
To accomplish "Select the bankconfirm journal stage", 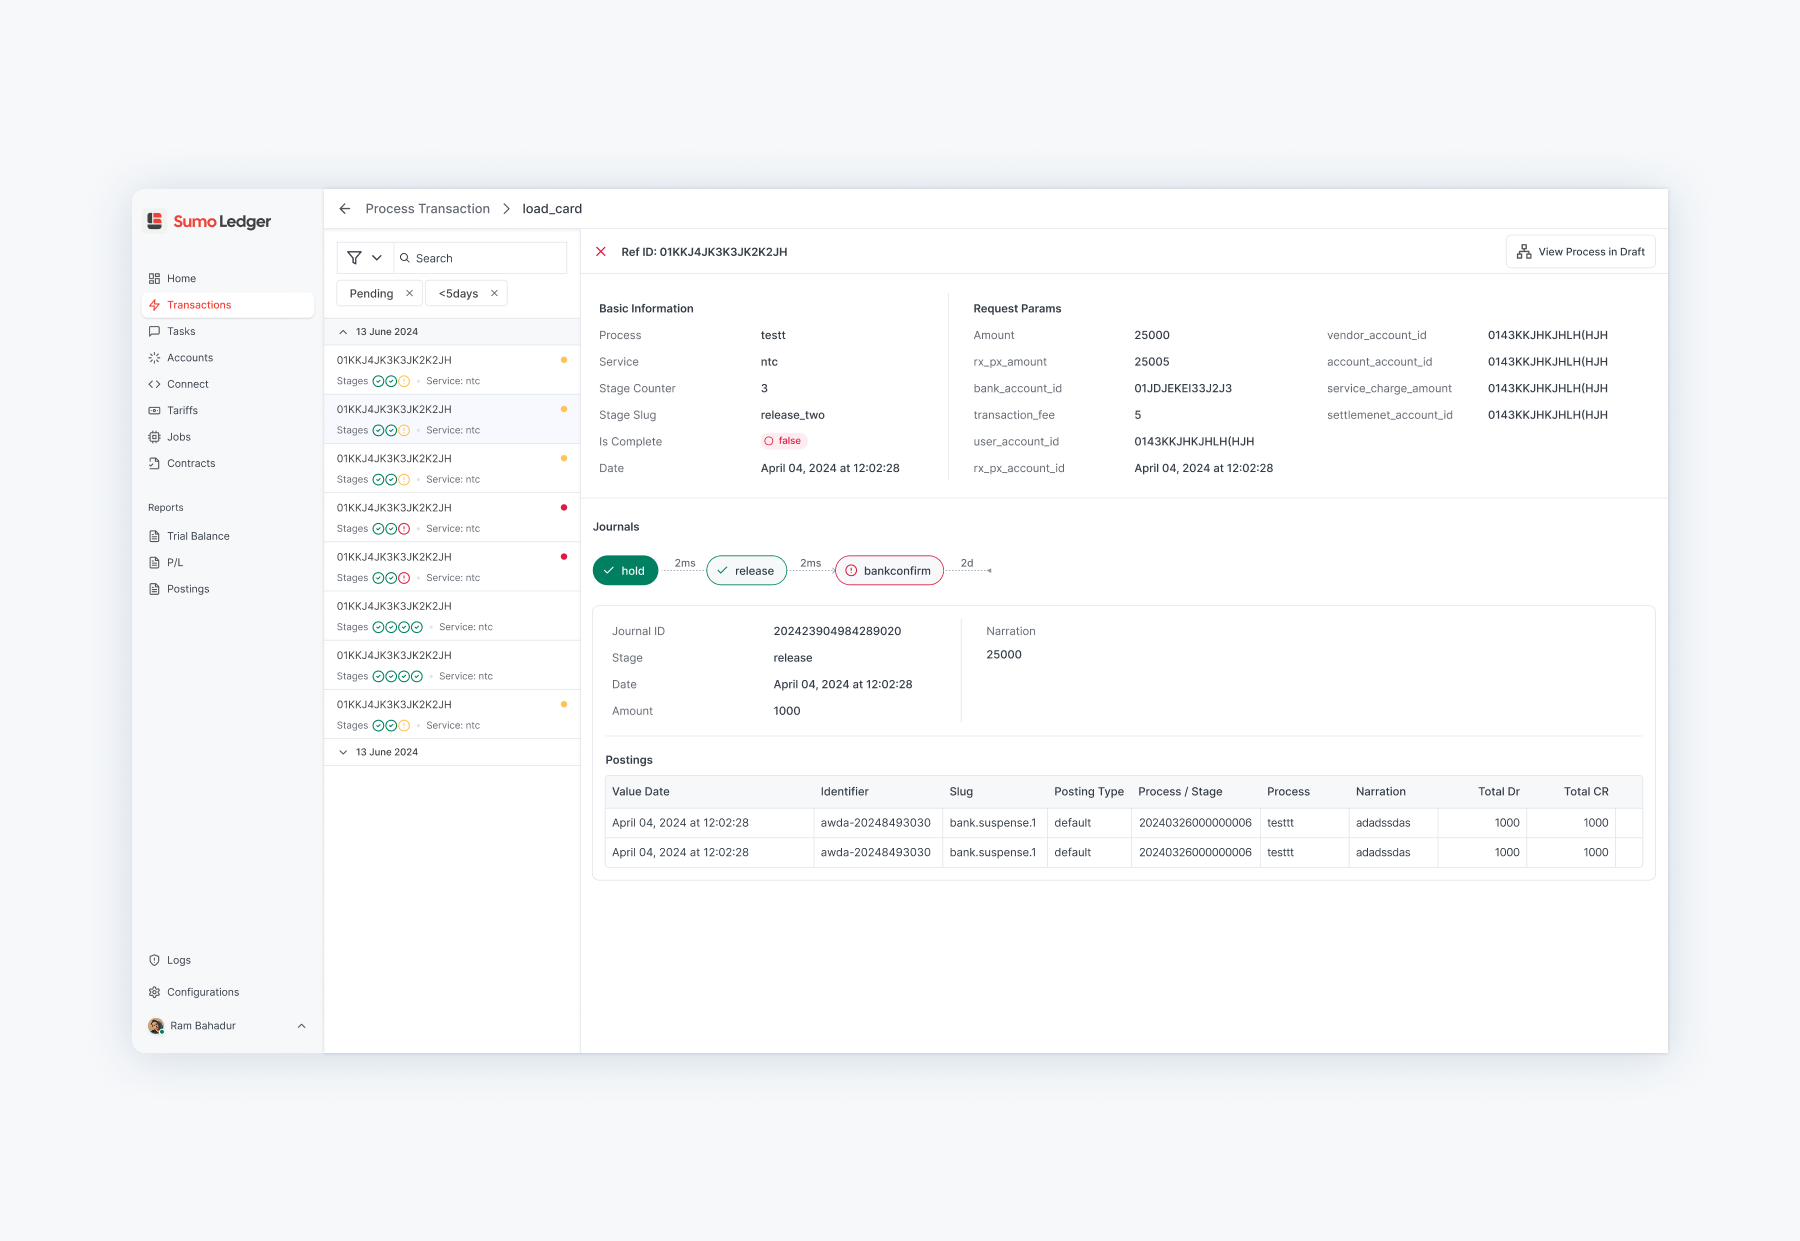I will click(889, 571).
